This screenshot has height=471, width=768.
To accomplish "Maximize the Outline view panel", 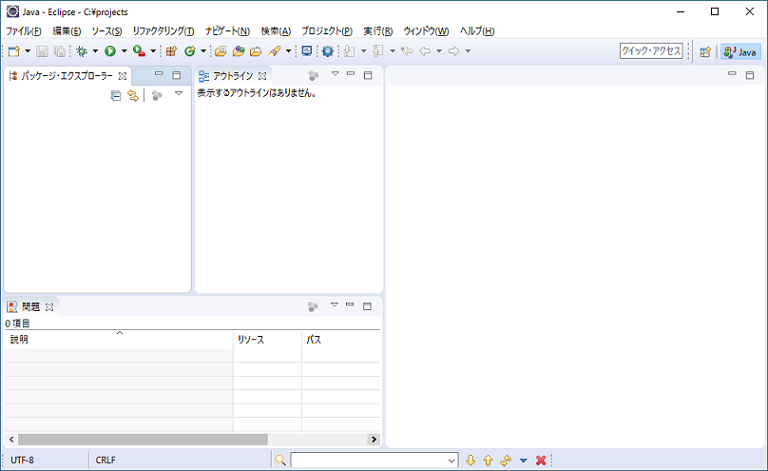I will coord(368,75).
